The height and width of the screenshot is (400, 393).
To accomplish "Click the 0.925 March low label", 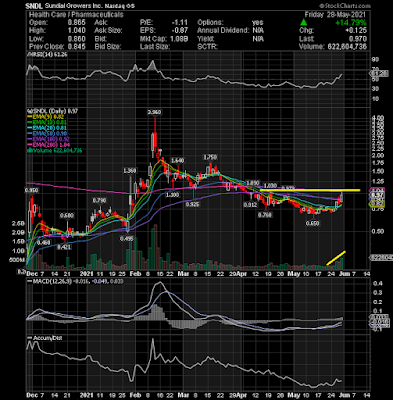I will pos(192,204).
